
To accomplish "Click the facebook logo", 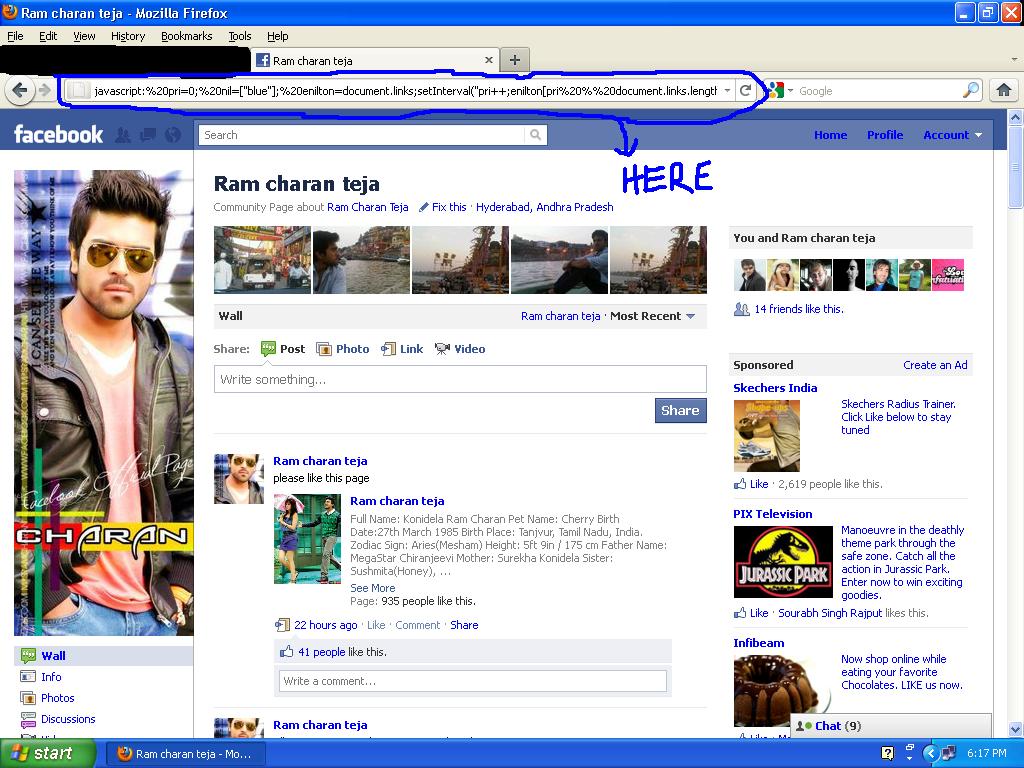I will (58, 135).
